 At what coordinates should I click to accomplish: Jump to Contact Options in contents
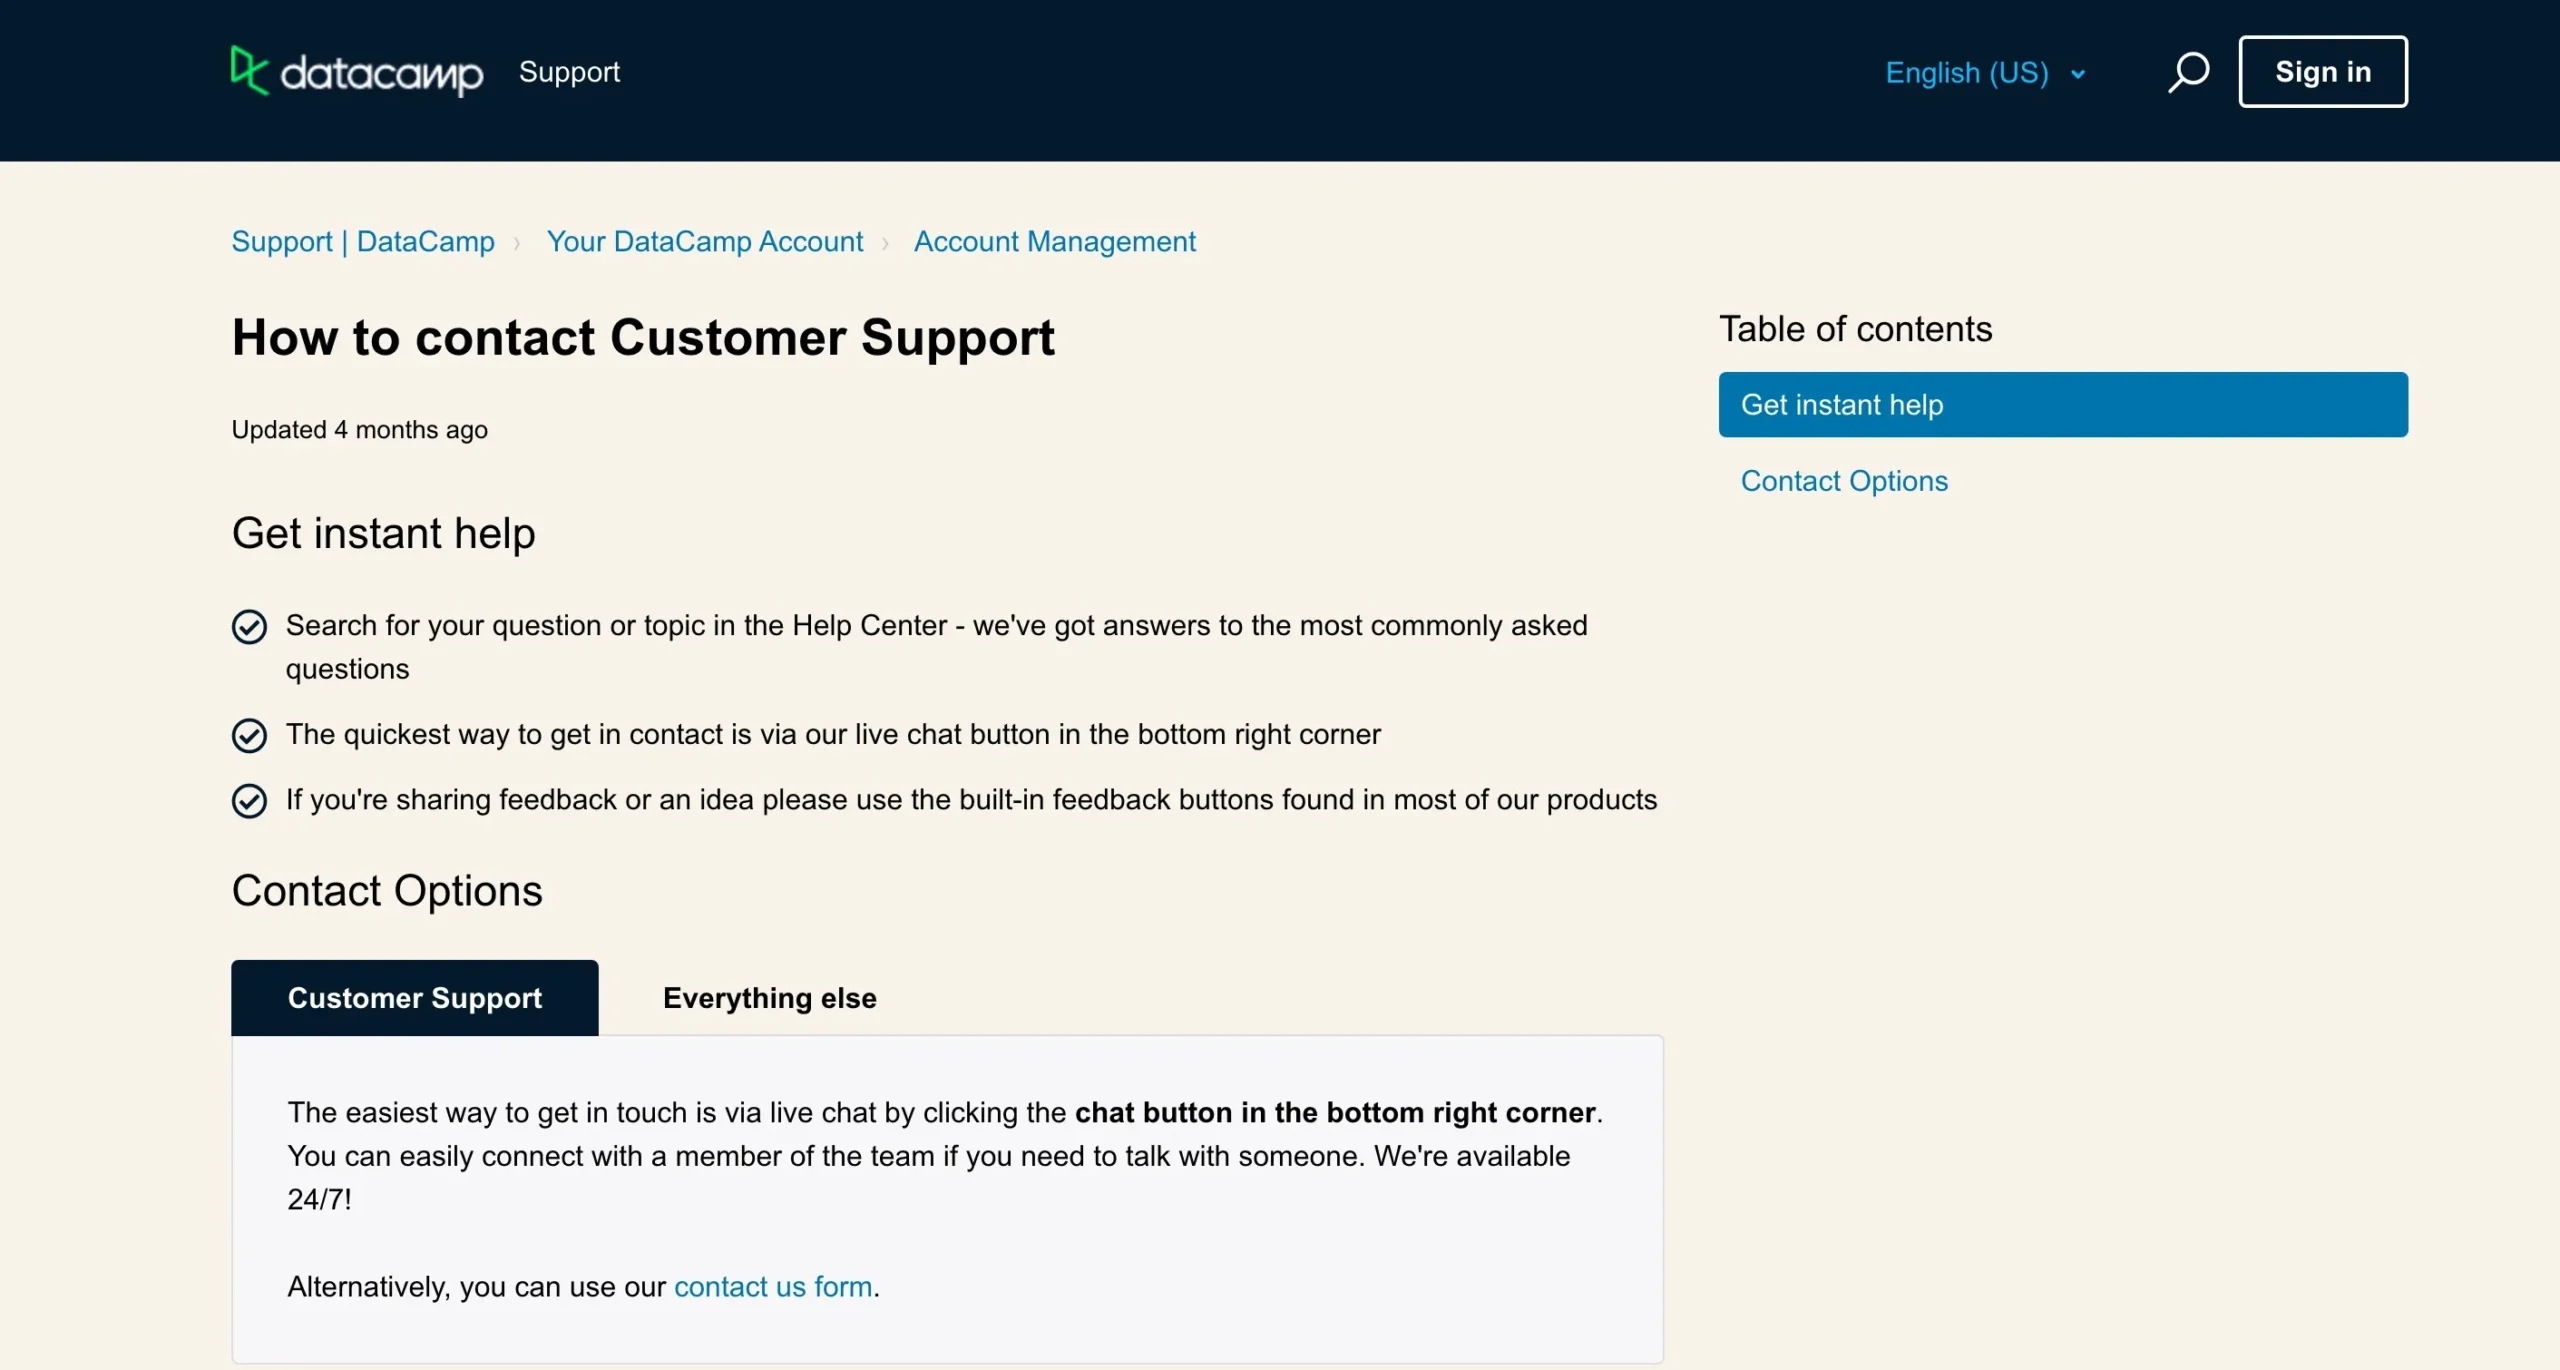(1844, 481)
